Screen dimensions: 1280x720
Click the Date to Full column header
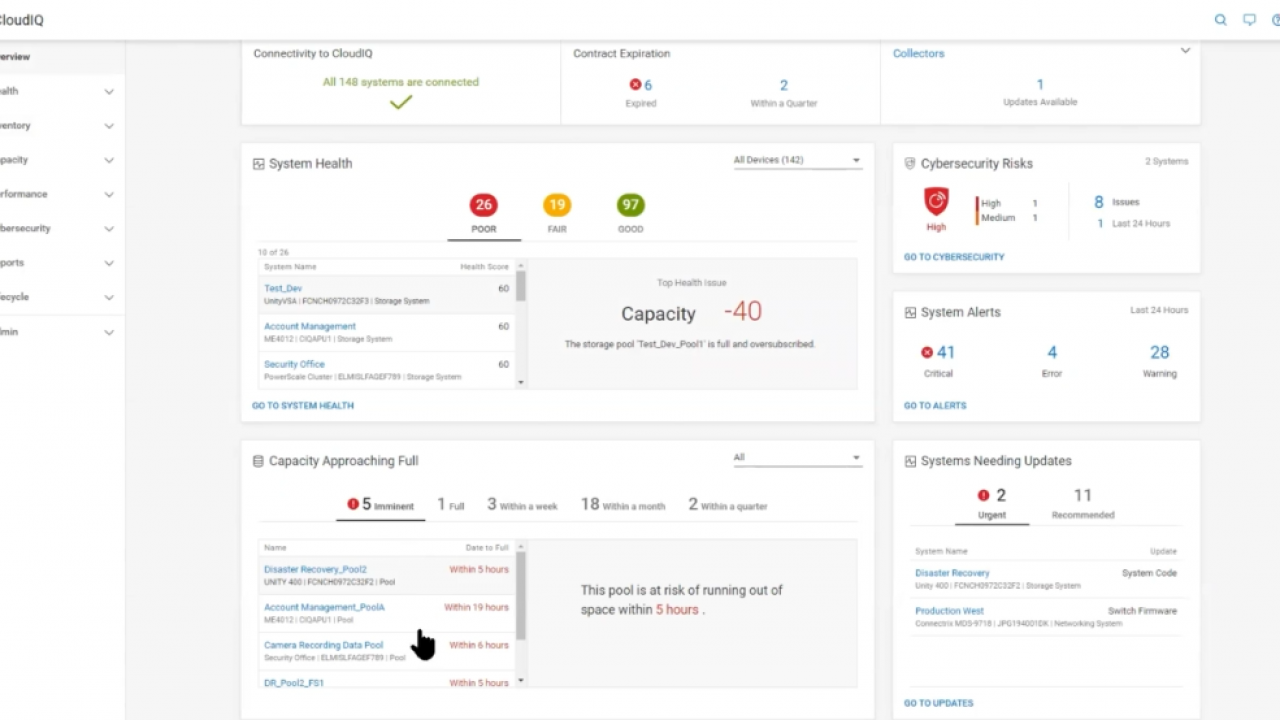click(487, 548)
